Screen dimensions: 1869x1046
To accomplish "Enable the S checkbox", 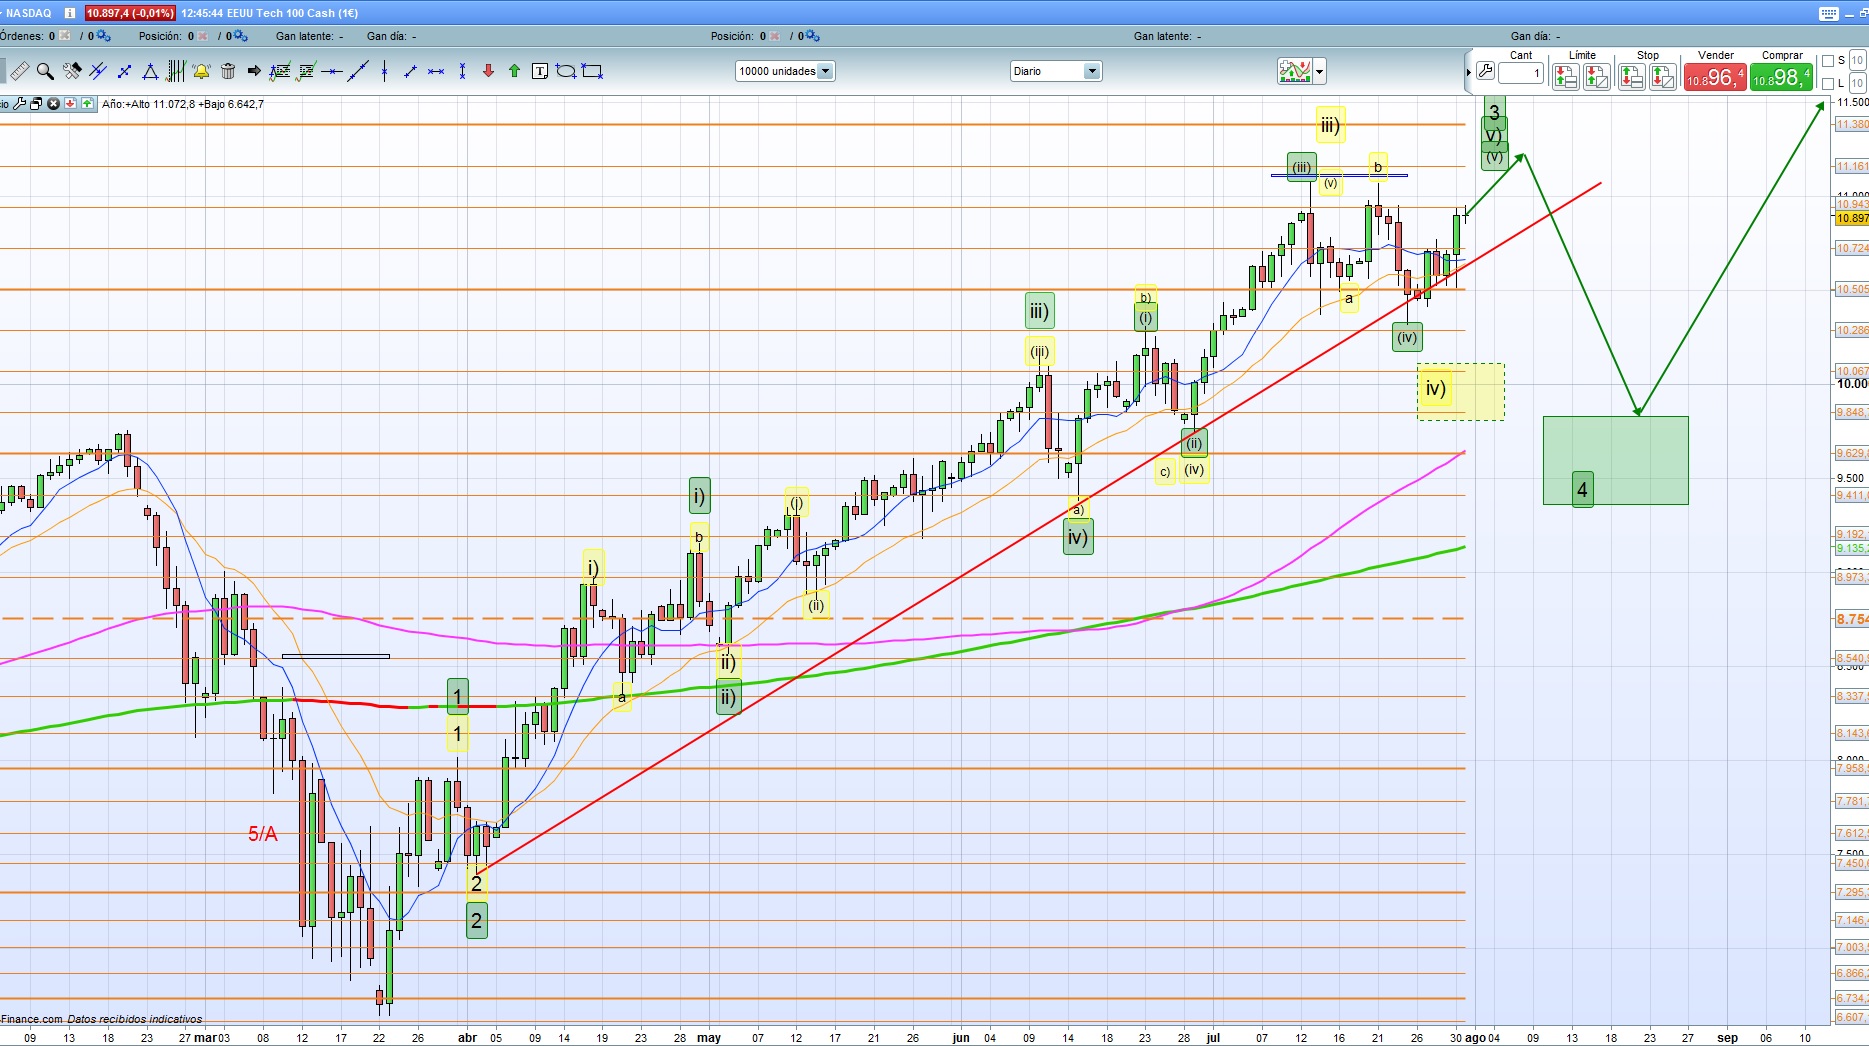I will tap(1828, 61).
